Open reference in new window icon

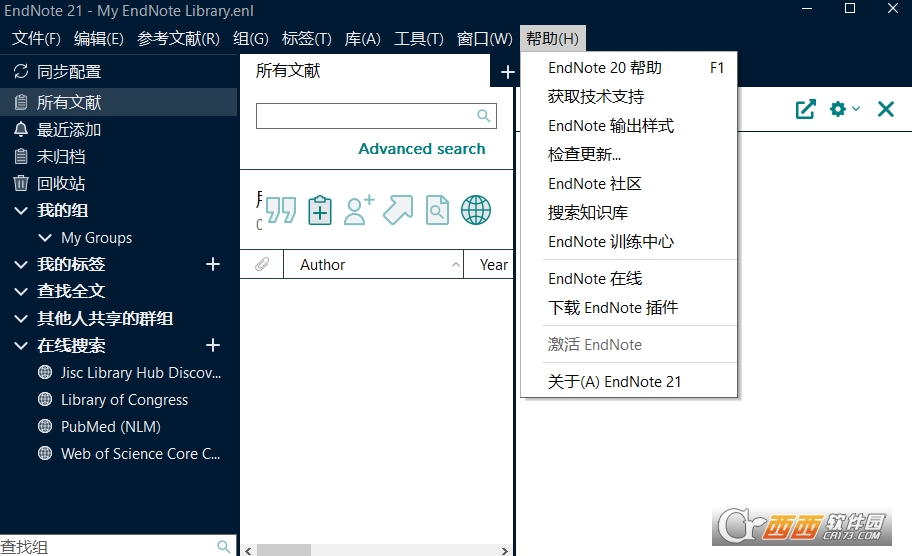[x=806, y=109]
